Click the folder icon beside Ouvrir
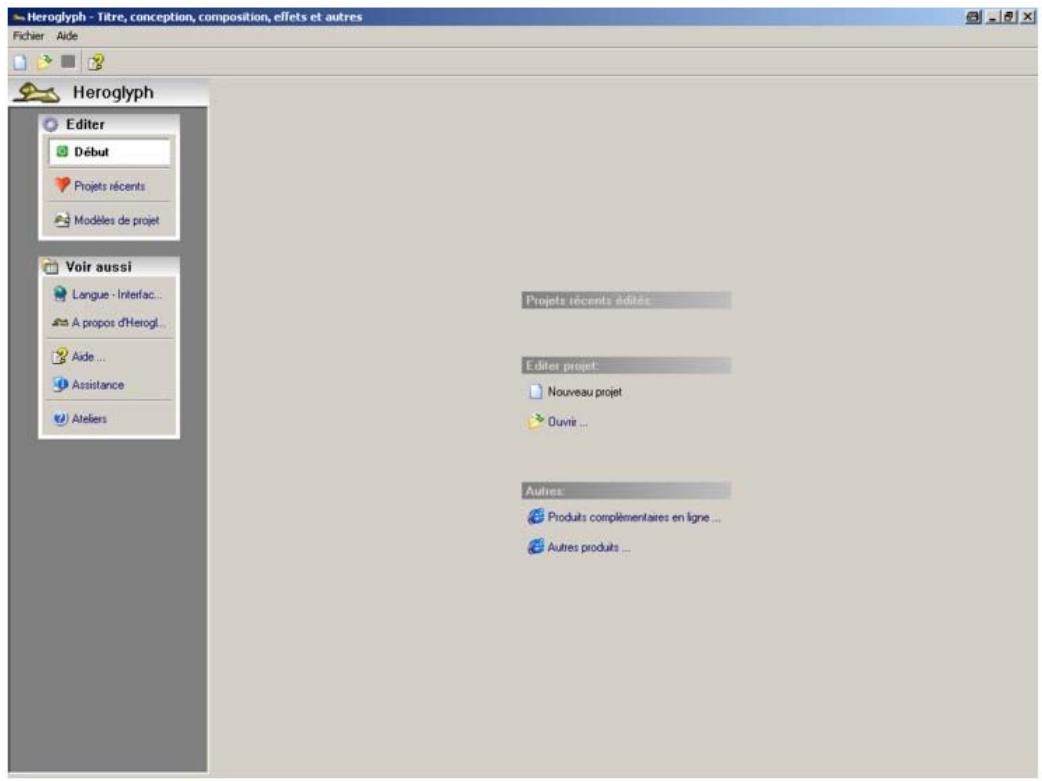Screen dimensions: 1042x781 [536, 421]
